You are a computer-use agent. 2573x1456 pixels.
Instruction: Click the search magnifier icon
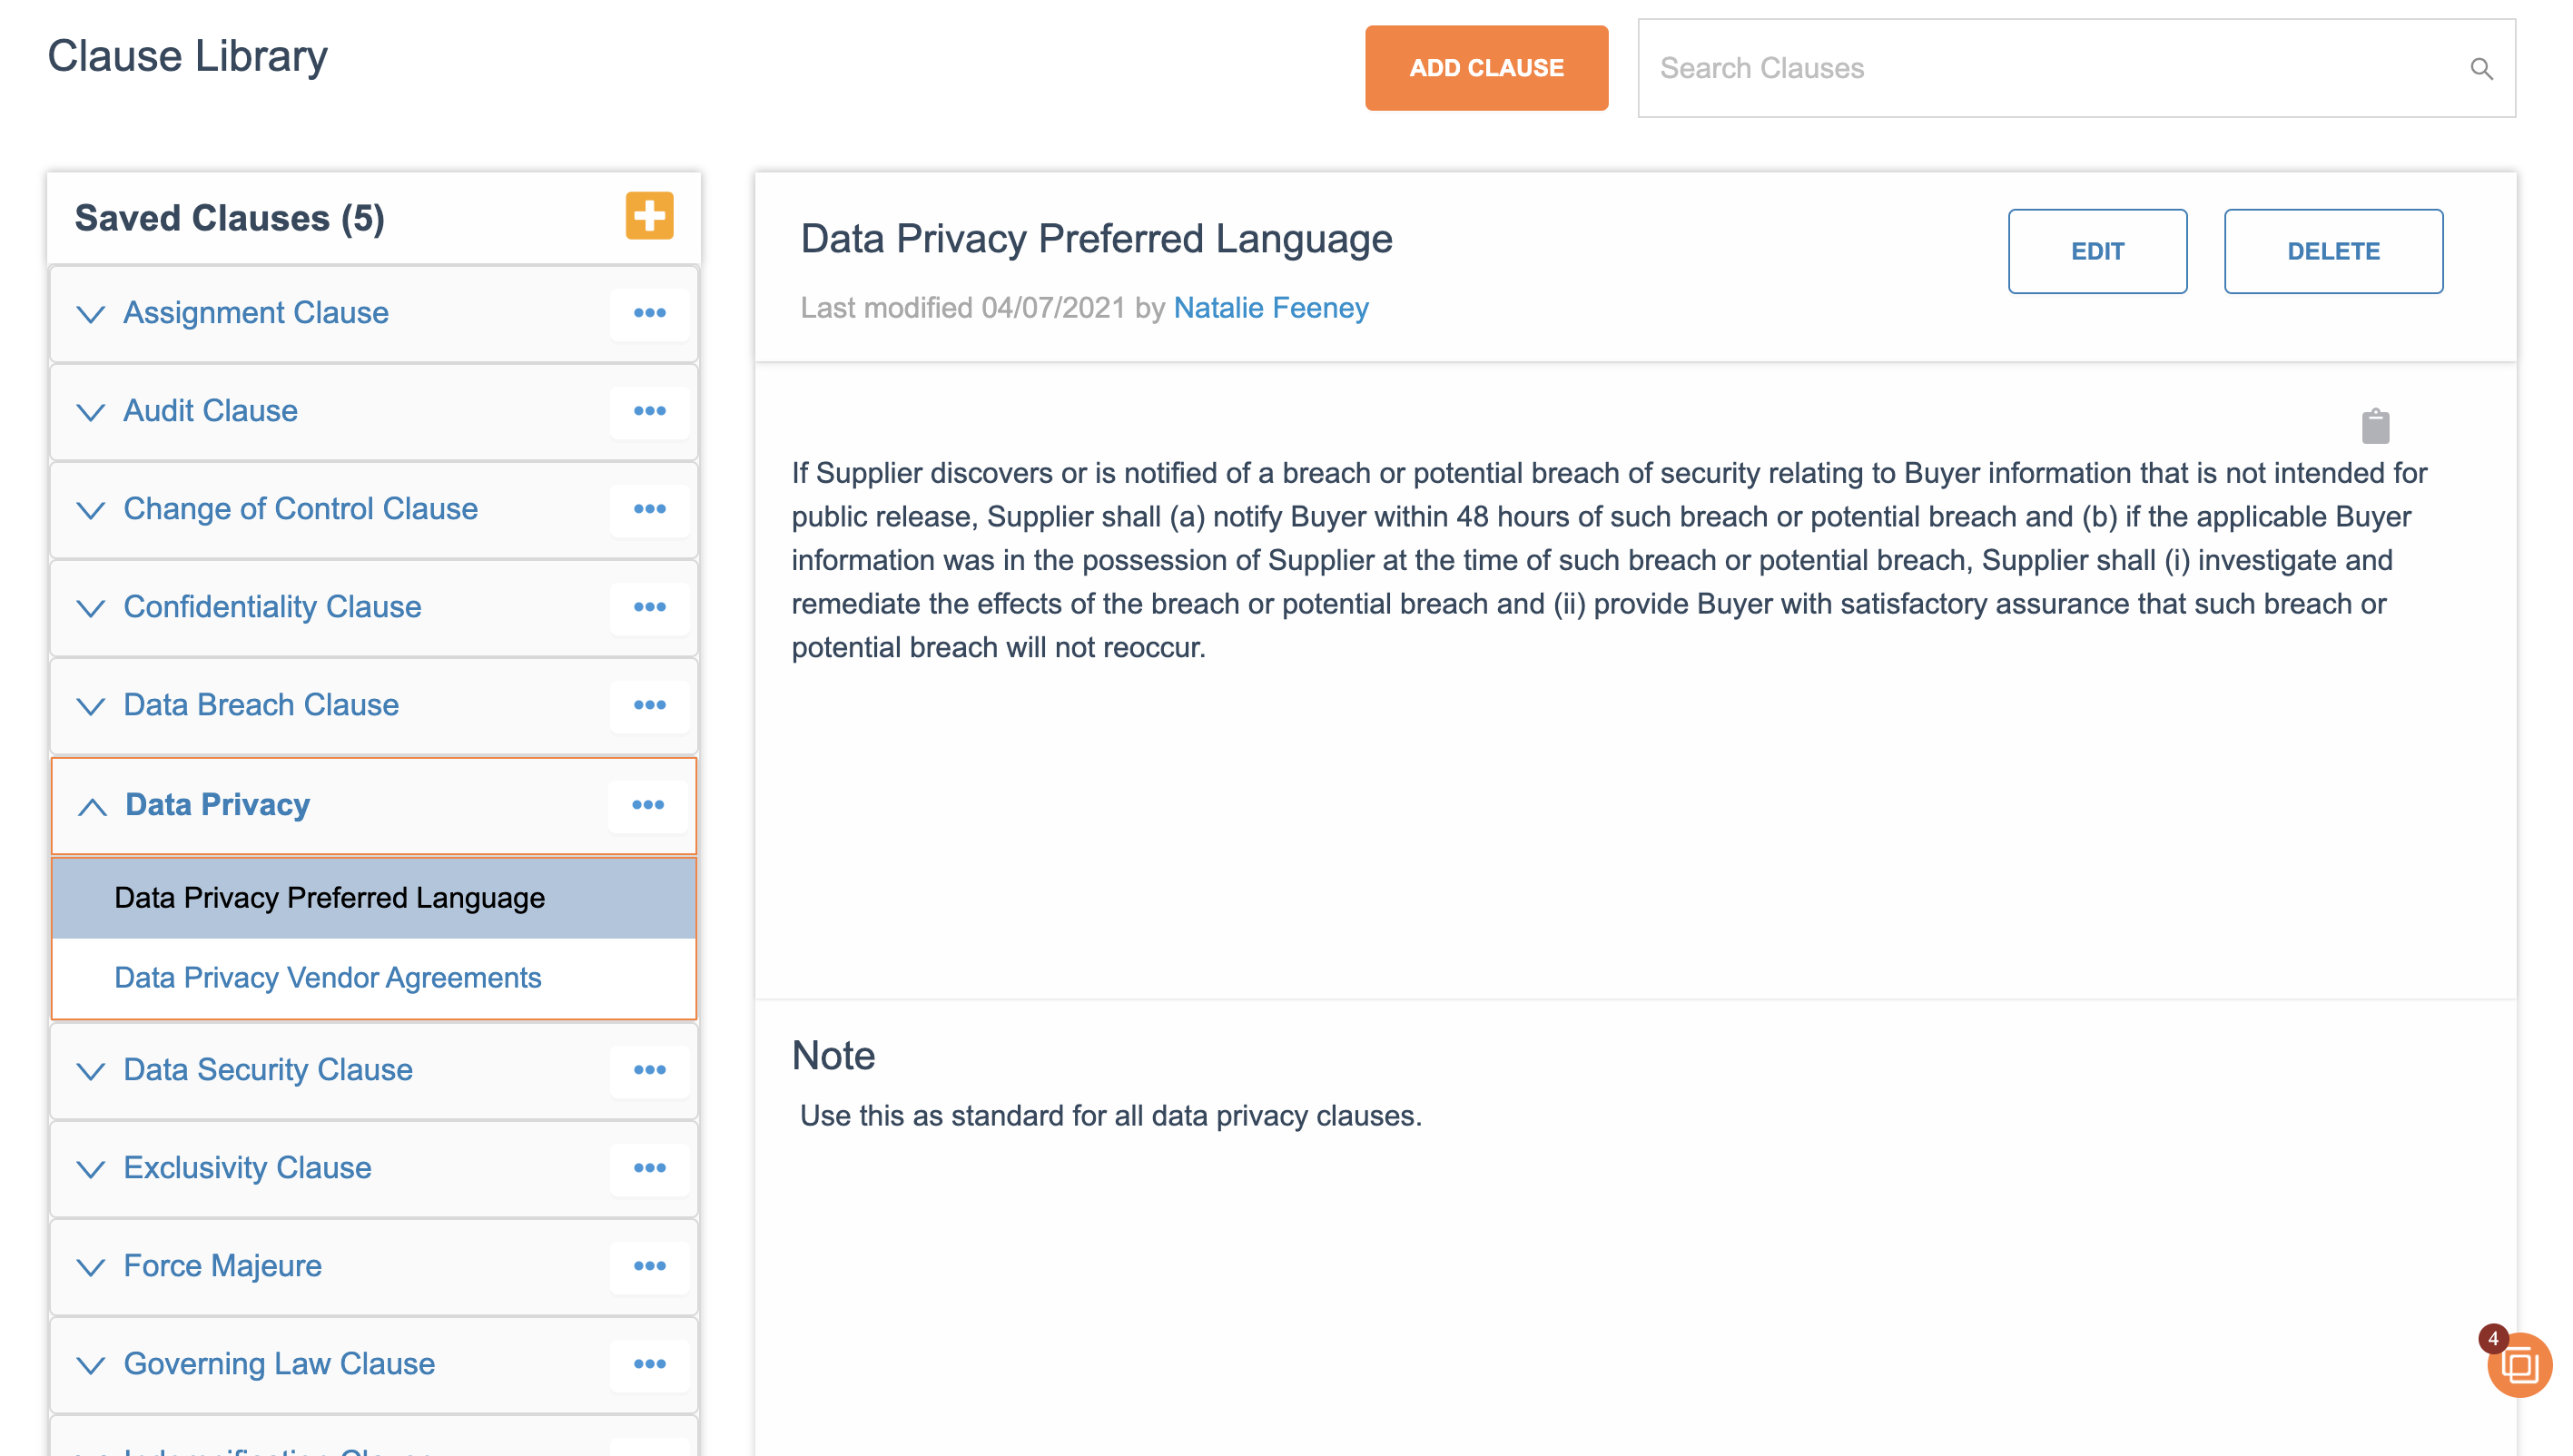click(x=2483, y=68)
